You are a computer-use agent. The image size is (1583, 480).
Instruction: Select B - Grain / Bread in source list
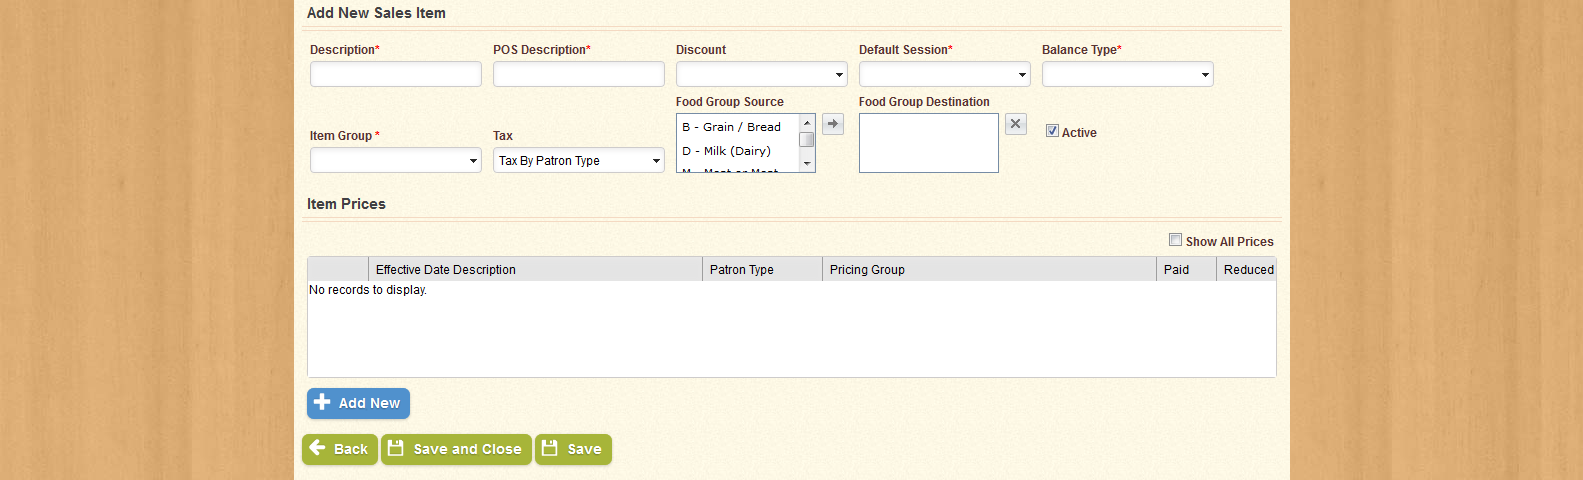click(x=732, y=127)
